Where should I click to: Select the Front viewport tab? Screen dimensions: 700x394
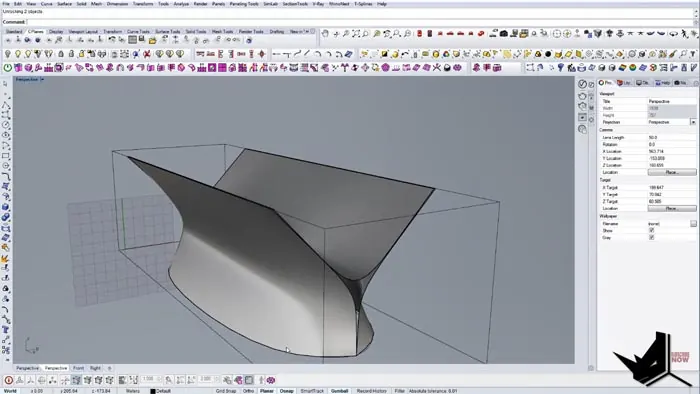tap(78, 368)
